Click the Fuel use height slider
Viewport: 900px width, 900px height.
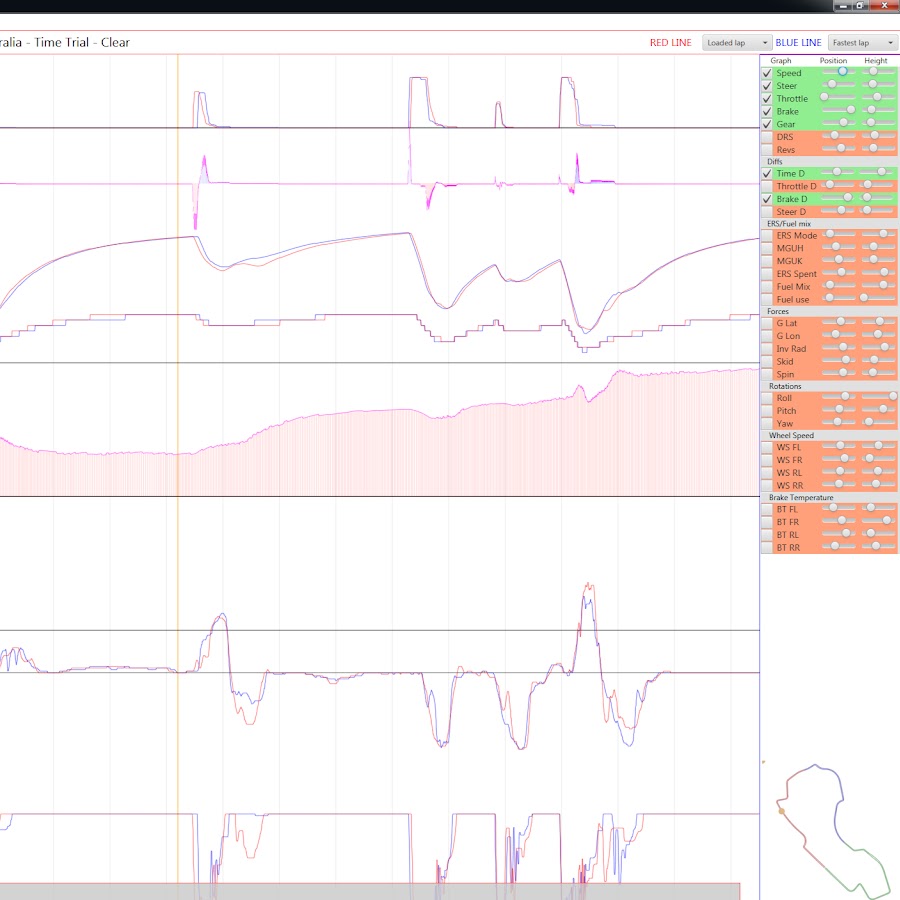tap(879, 298)
